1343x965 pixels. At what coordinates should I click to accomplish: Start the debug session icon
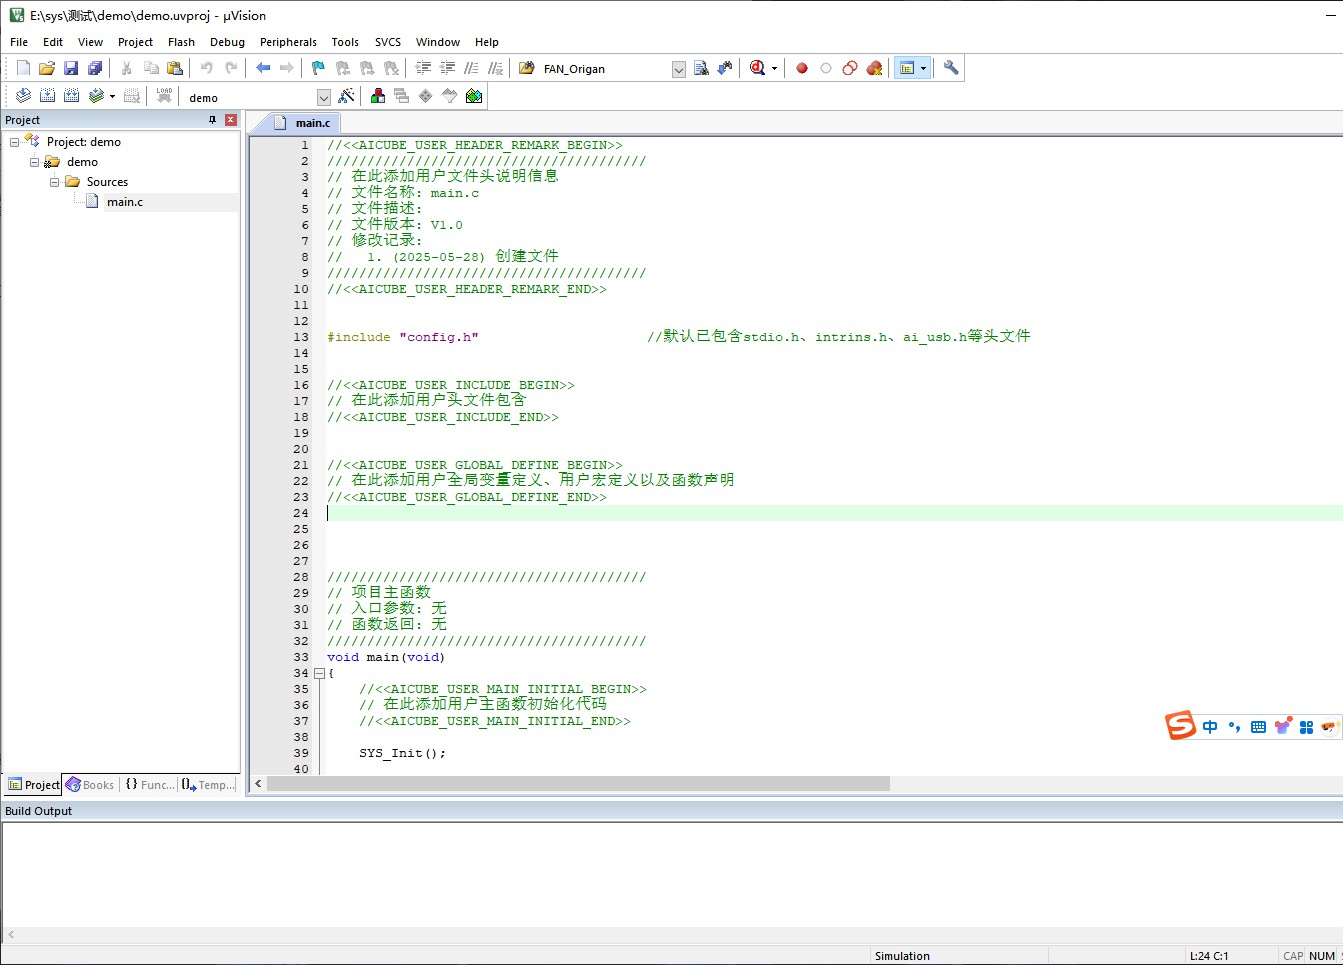(757, 68)
